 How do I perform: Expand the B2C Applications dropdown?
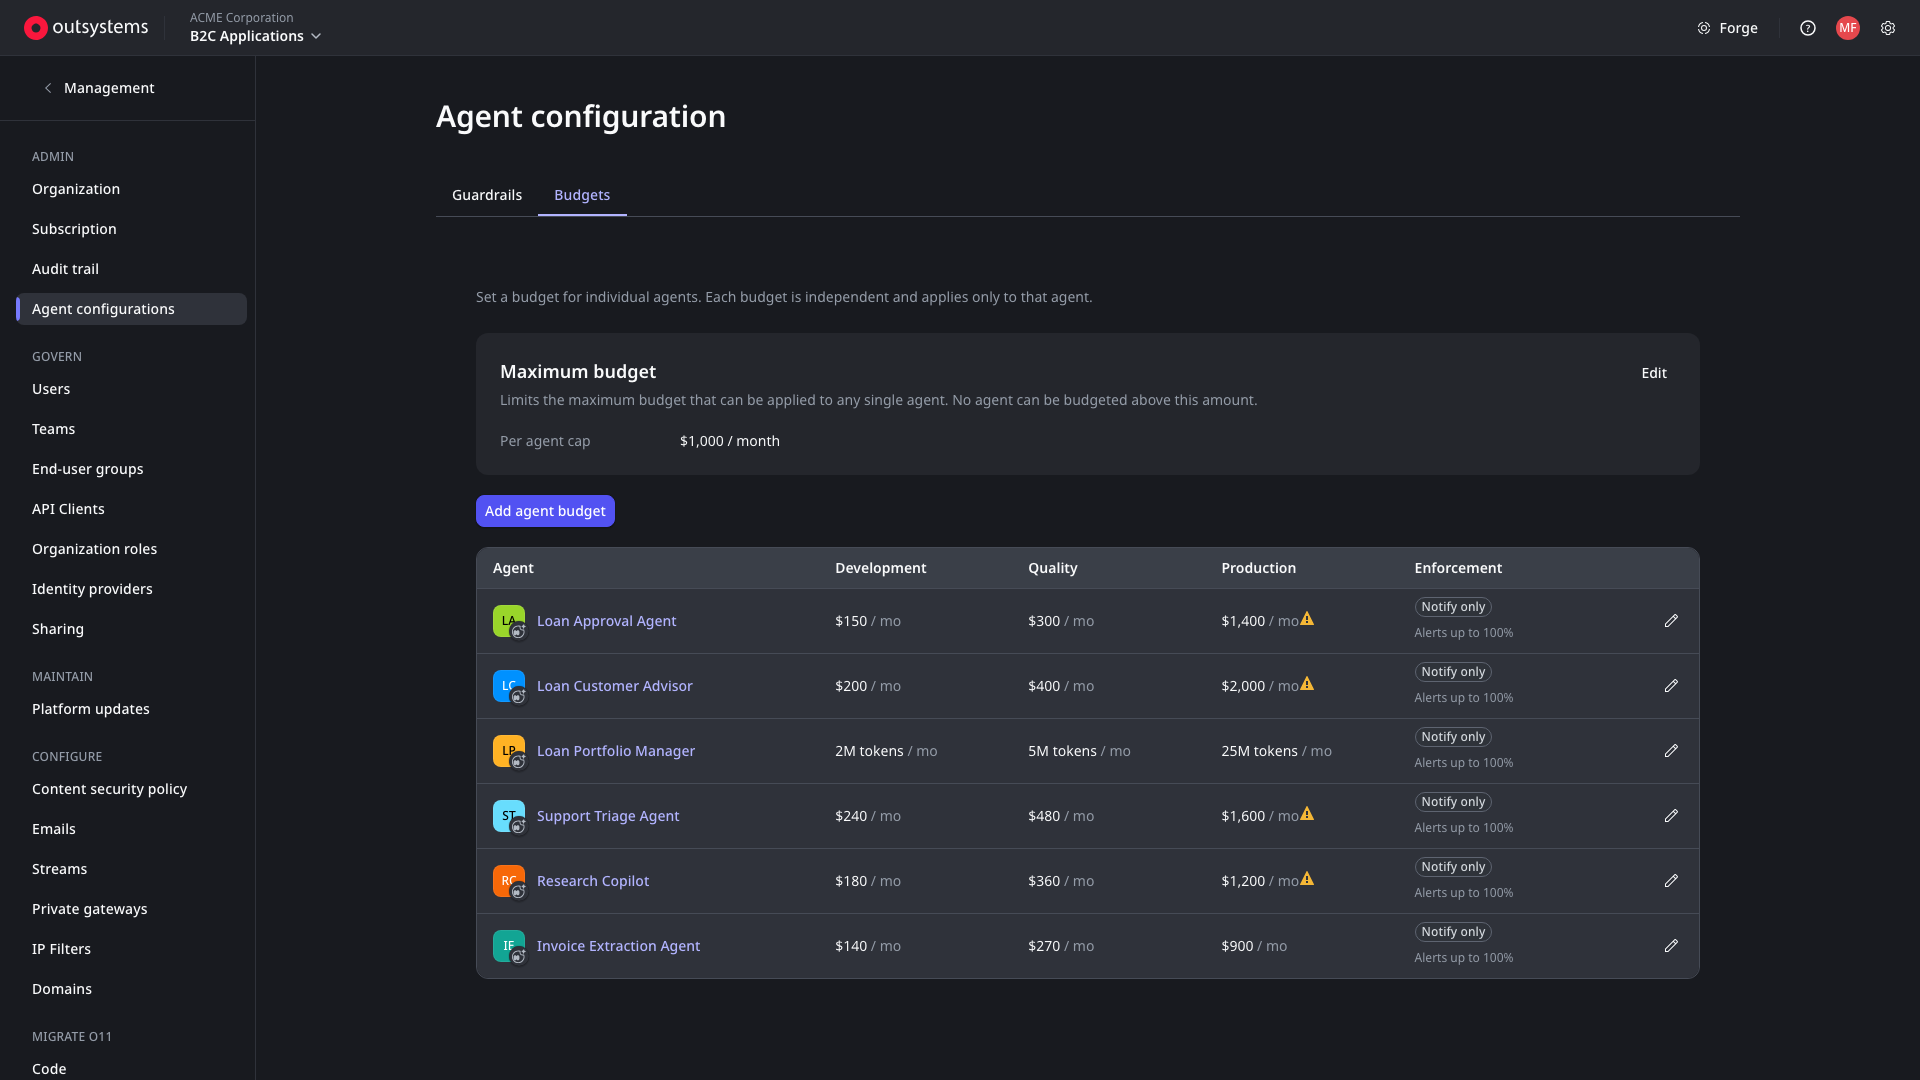pos(256,36)
